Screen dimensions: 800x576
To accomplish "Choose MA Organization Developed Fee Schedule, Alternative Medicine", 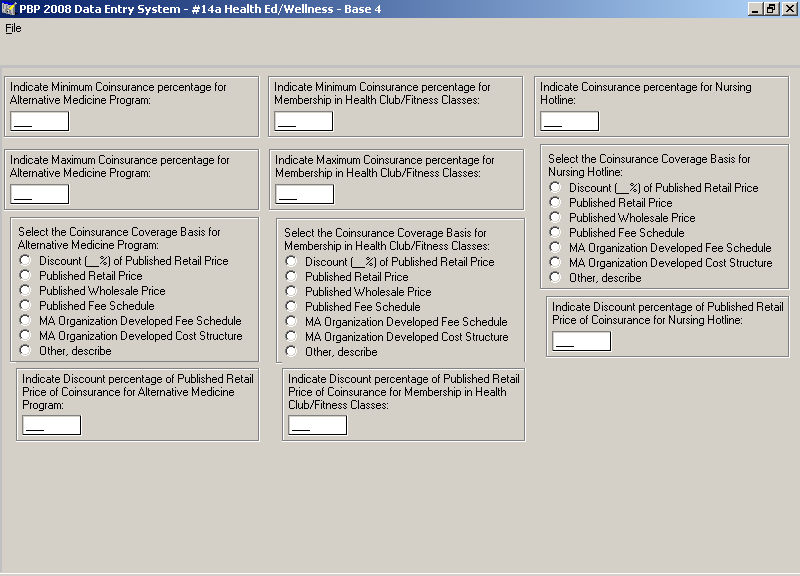I will click(130, 321).
